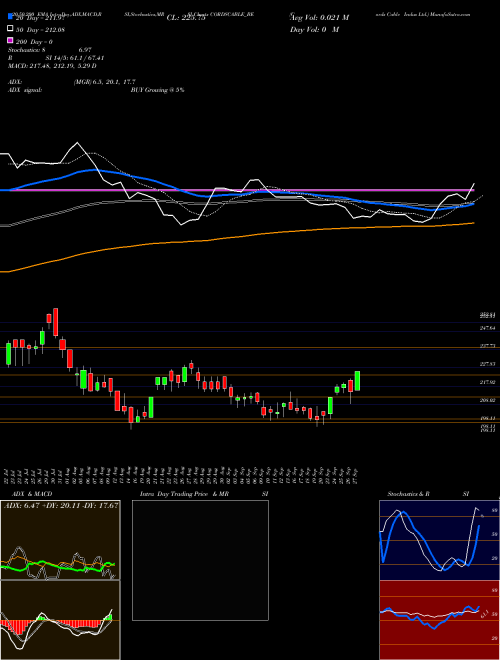The height and width of the screenshot is (660, 500).
Task: Click the orange moving average line's right end
Action: point(472,224)
